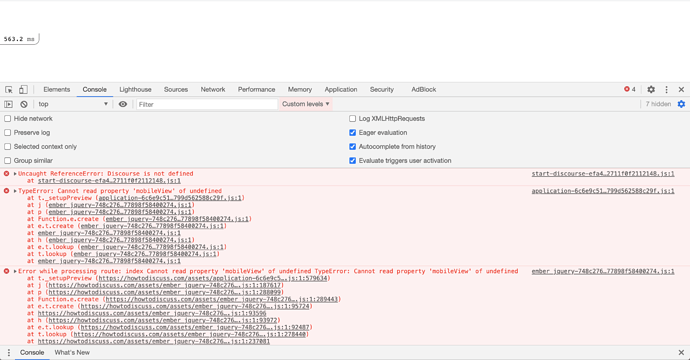Click the error icon next to Uncaught ReferenceError
Screen dimensions: 690x360
point(7,174)
